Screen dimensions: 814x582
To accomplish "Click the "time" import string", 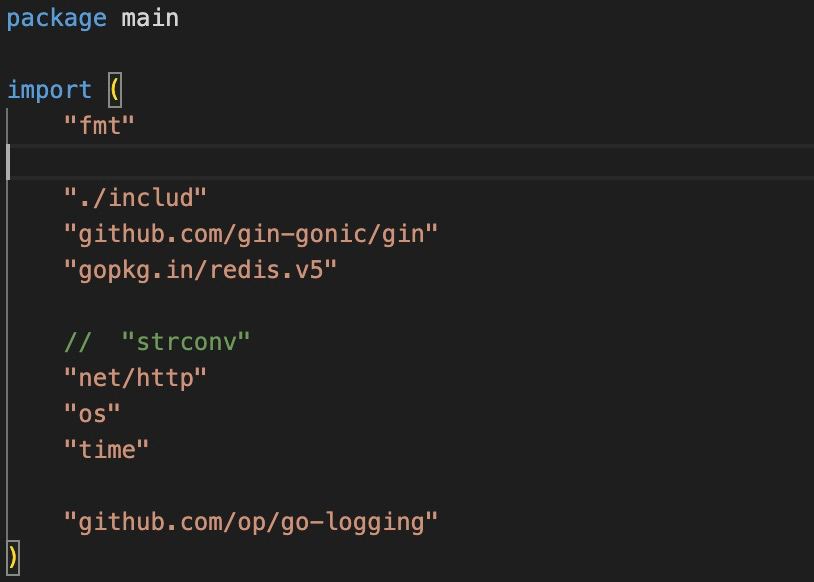I will 106,450.
